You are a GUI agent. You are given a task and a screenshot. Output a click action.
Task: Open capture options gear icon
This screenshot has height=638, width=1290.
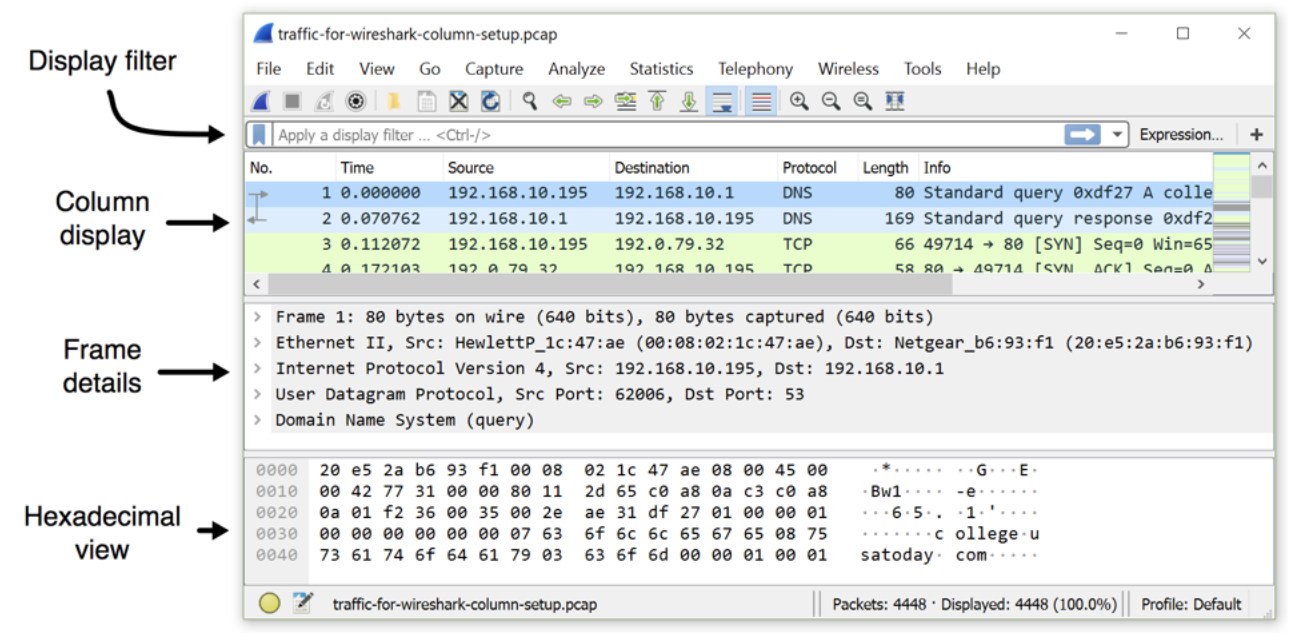tap(355, 101)
